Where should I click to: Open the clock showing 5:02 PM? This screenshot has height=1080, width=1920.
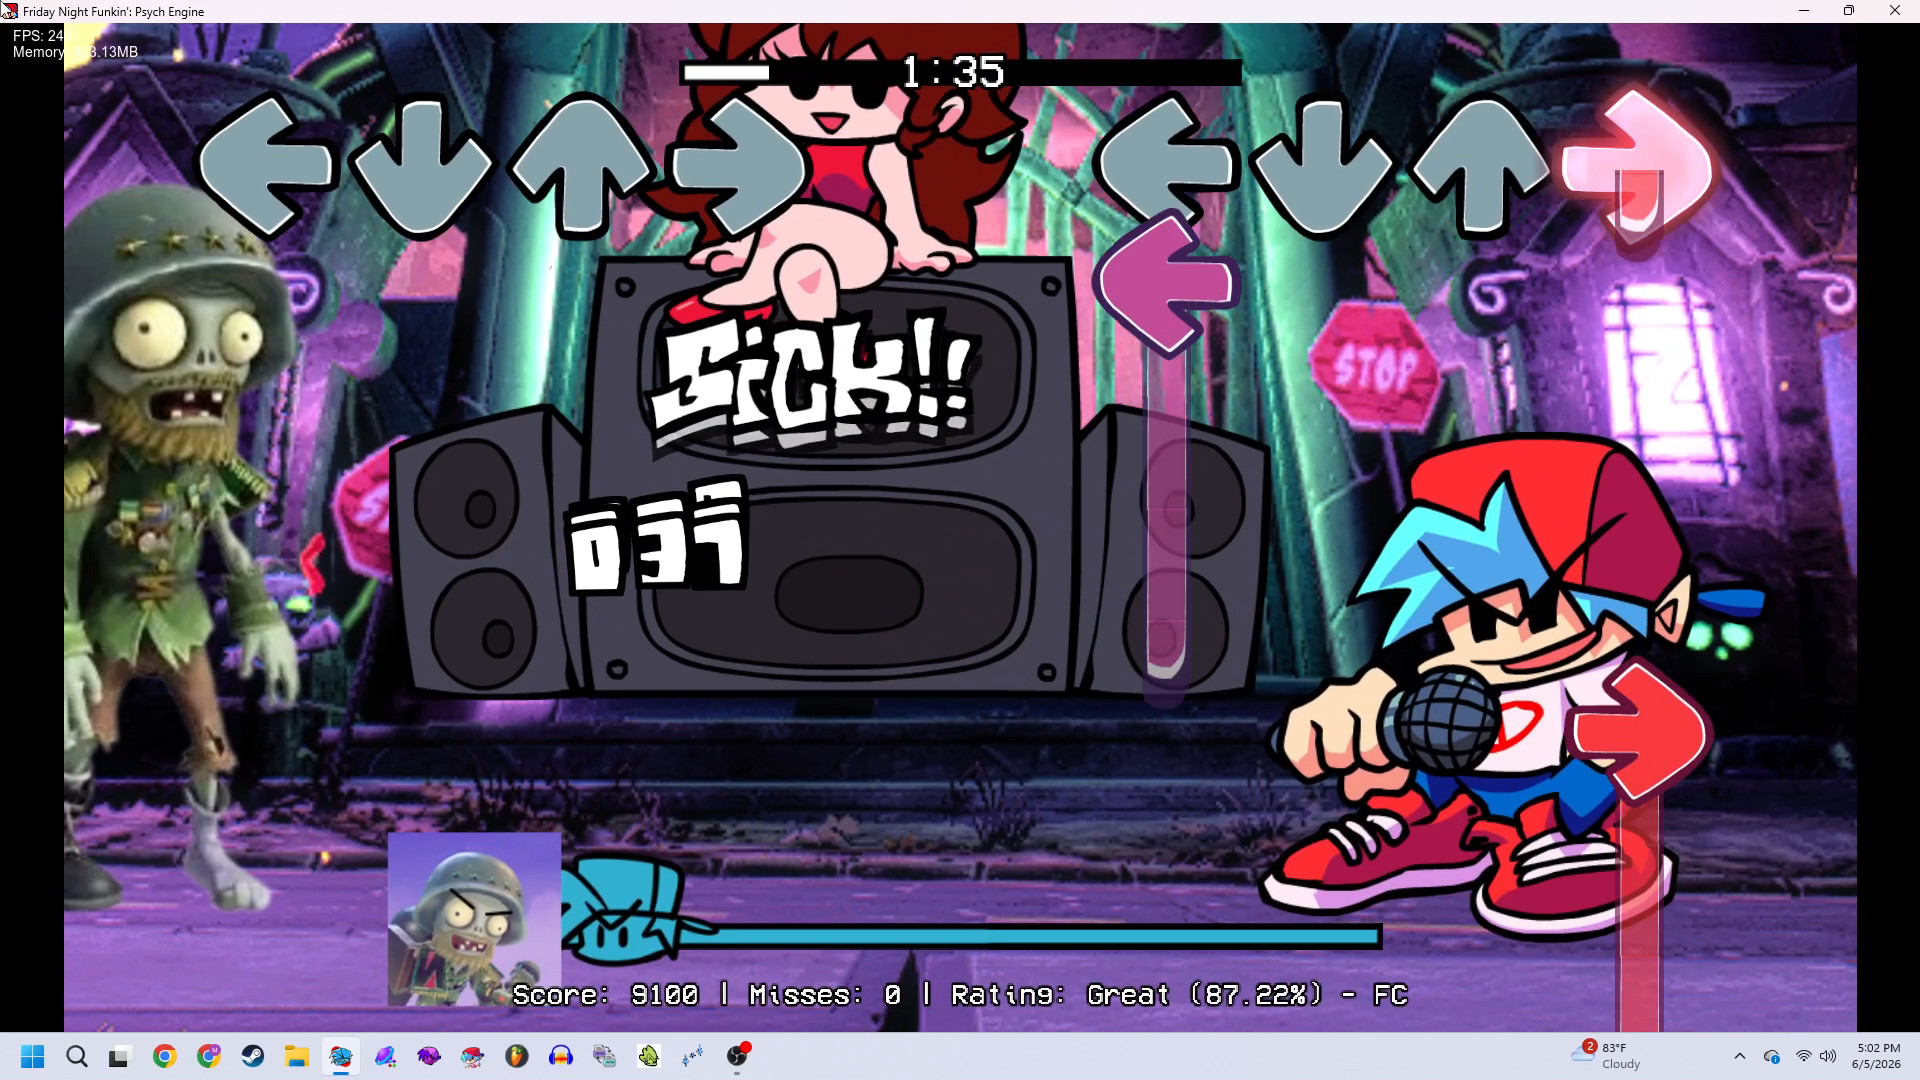pos(1876,1056)
